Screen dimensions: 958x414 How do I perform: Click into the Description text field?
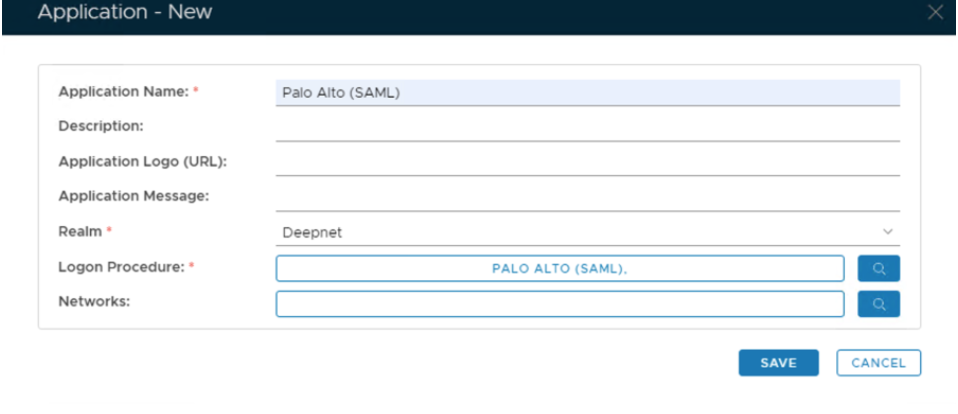coord(587,127)
